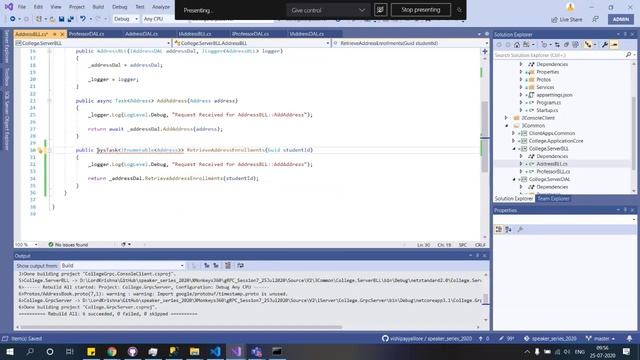This screenshot has width=640, height=360.
Task: Open VS Code from the taskbar
Action: [x=215, y=351]
